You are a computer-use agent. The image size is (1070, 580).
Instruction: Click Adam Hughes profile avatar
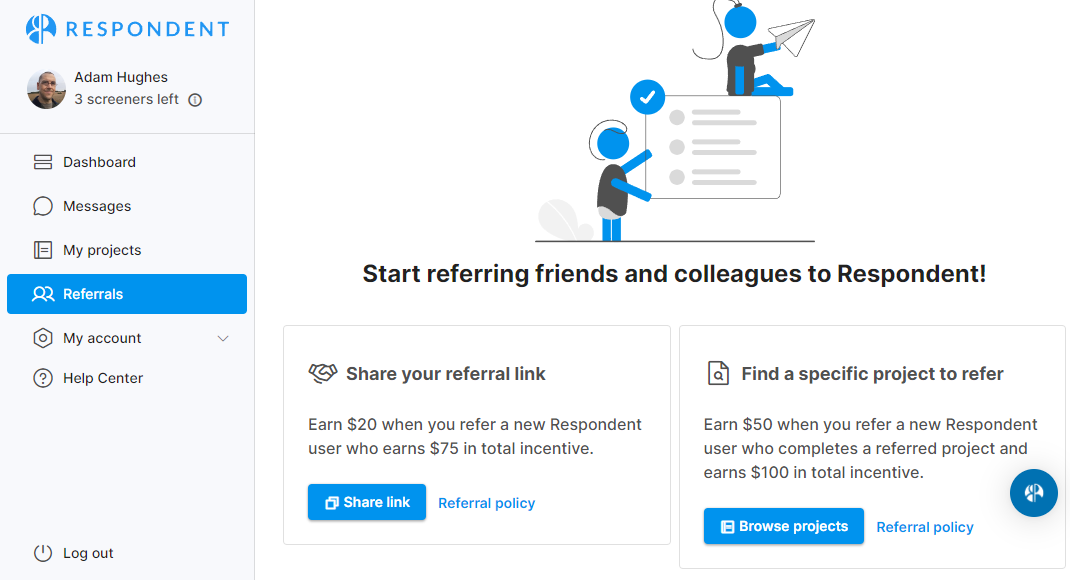pyautogui.click(x=46, y=89)
